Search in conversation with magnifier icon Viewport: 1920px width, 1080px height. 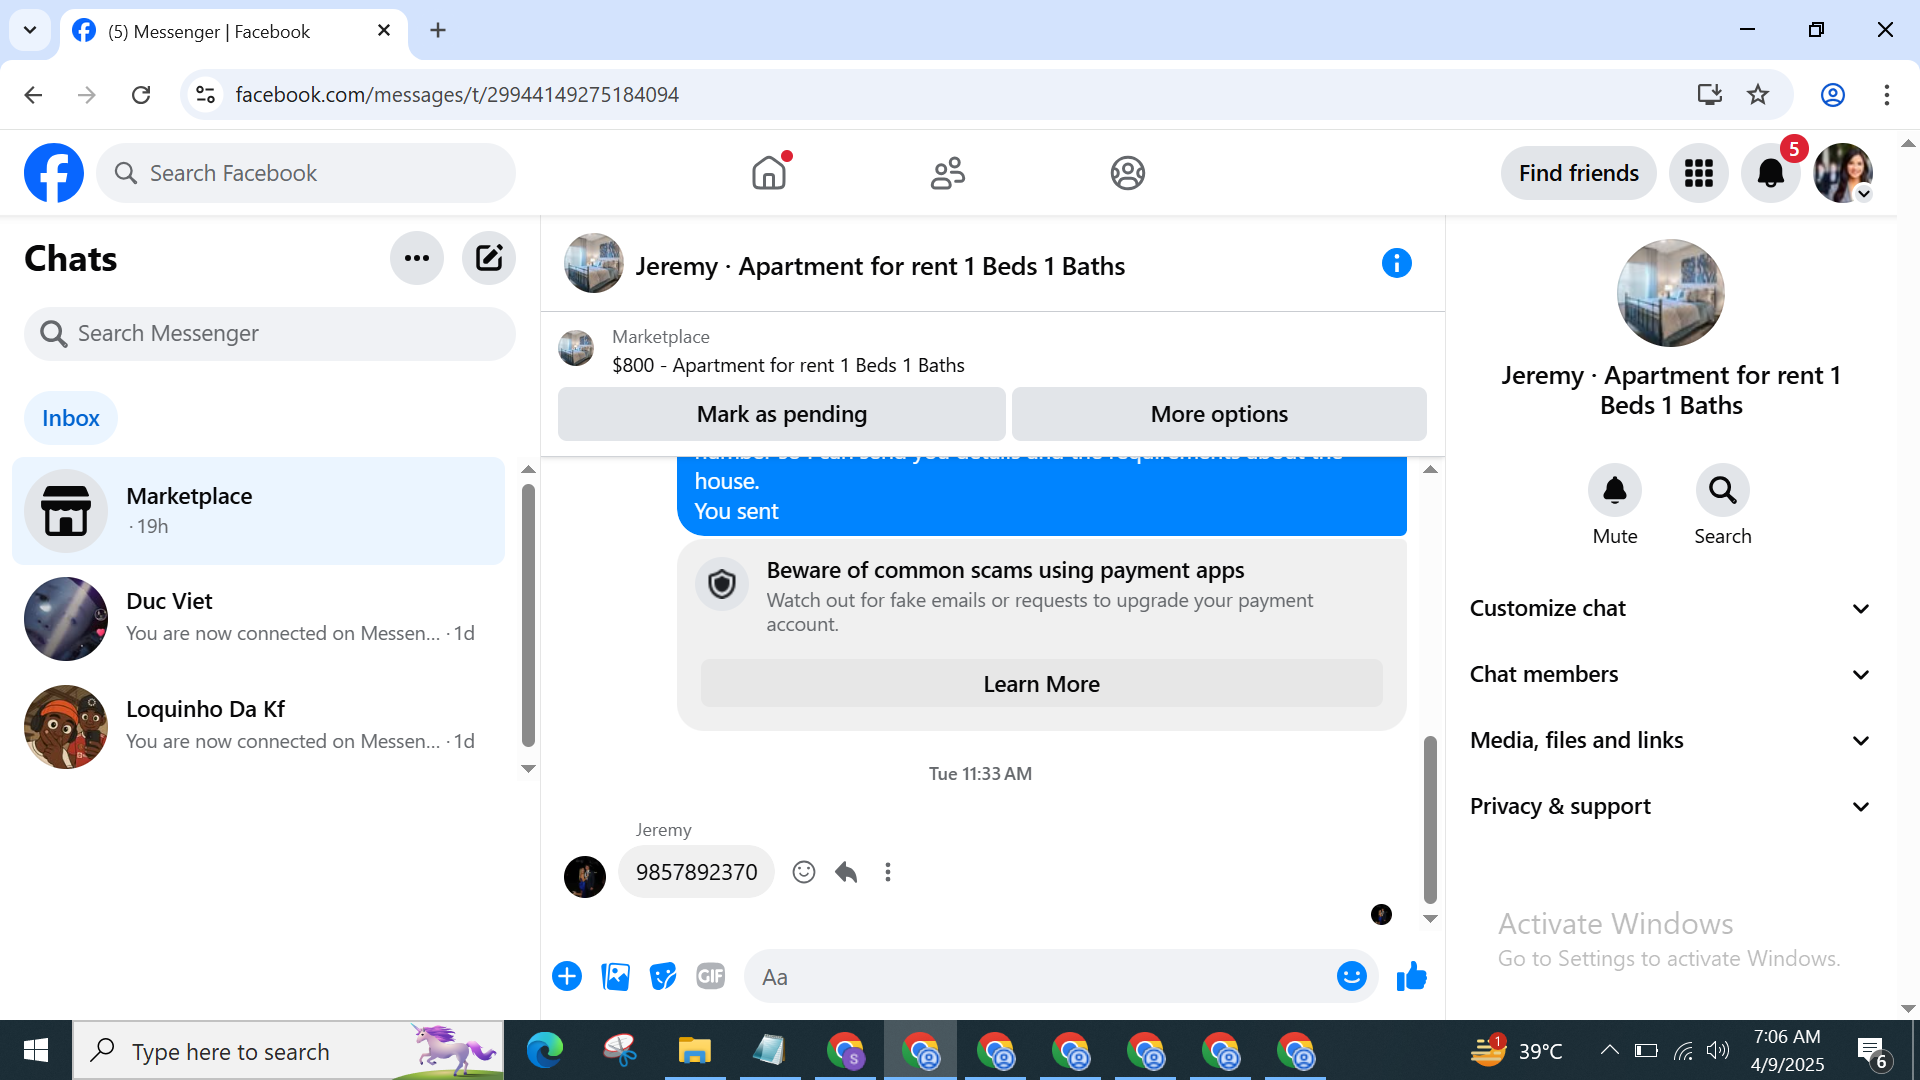point(1722,490)
